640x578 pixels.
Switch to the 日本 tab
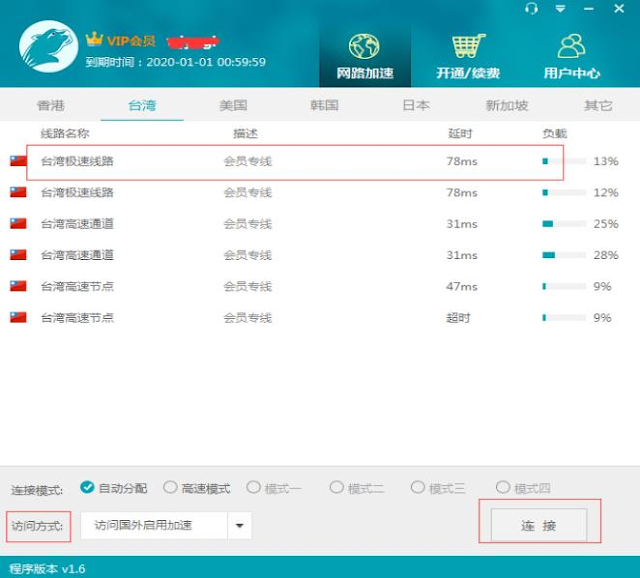tap(416, 105)
